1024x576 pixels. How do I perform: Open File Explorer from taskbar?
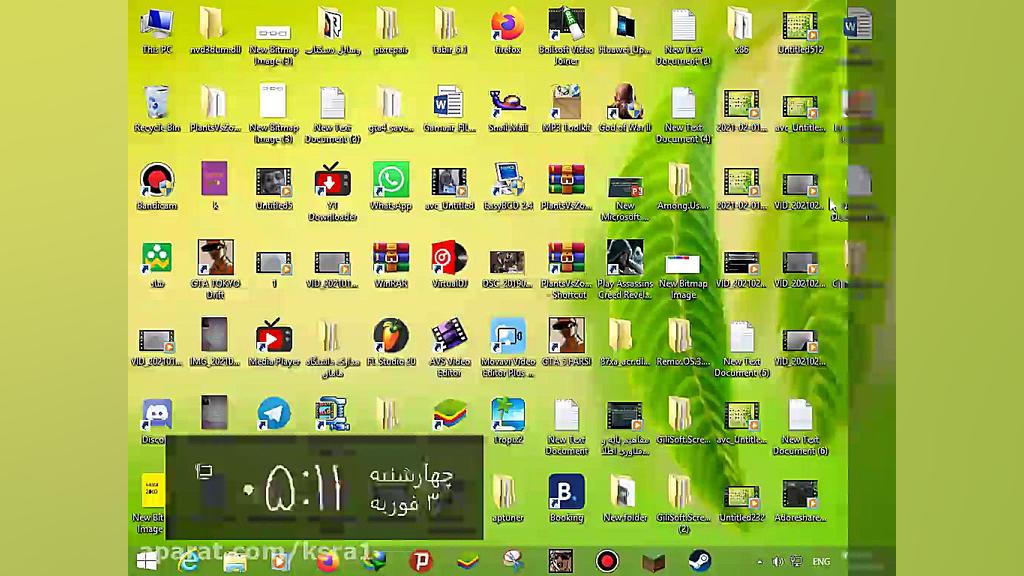point(234,560)
